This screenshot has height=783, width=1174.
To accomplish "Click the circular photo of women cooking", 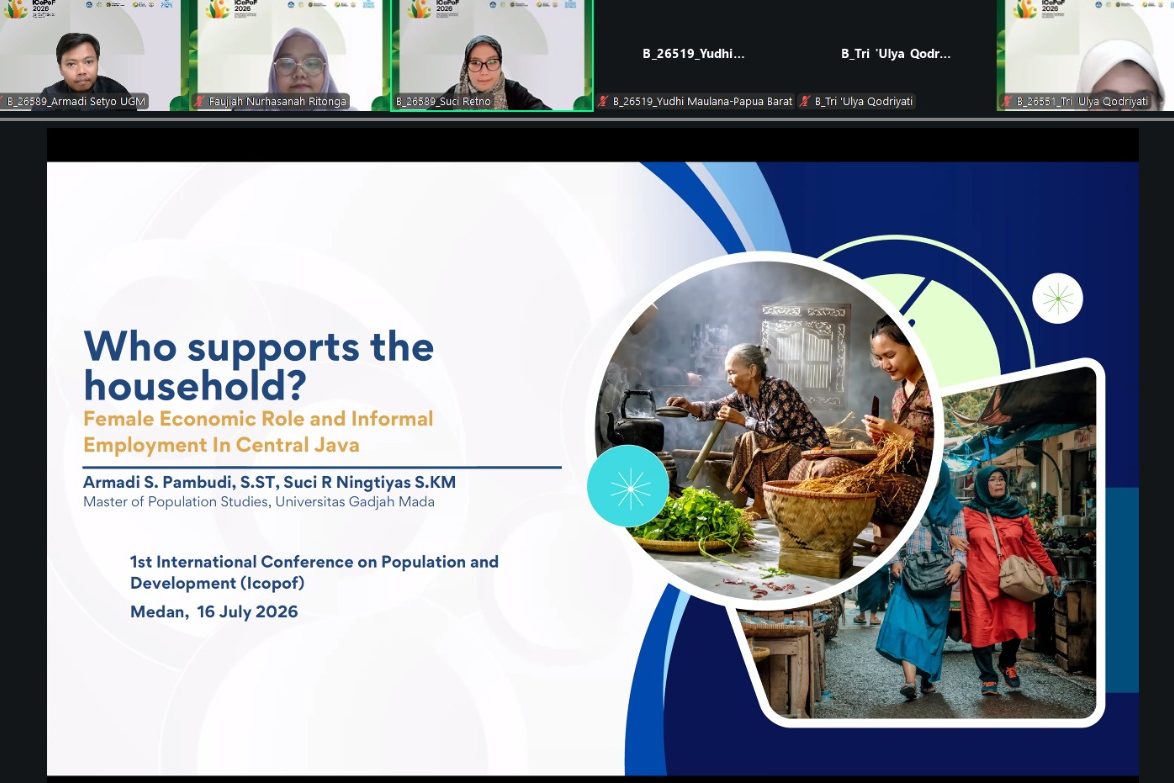I will click(764, 430).
